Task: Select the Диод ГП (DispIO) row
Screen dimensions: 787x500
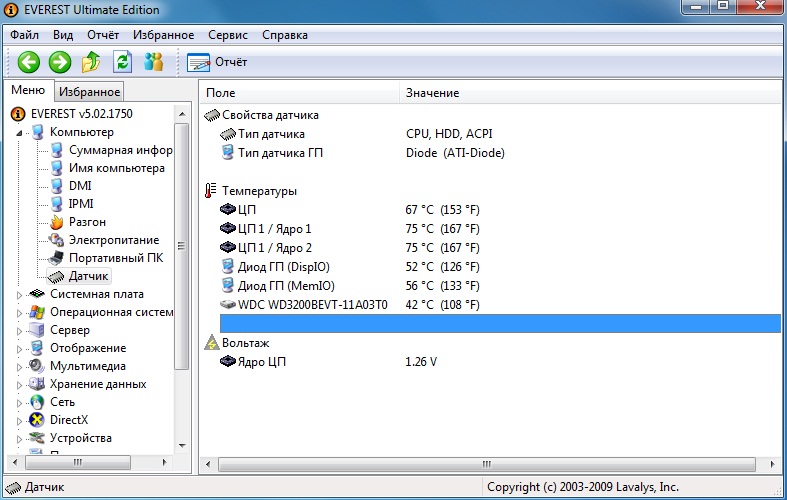Action: pyautogui.click(x=492, y=267)
